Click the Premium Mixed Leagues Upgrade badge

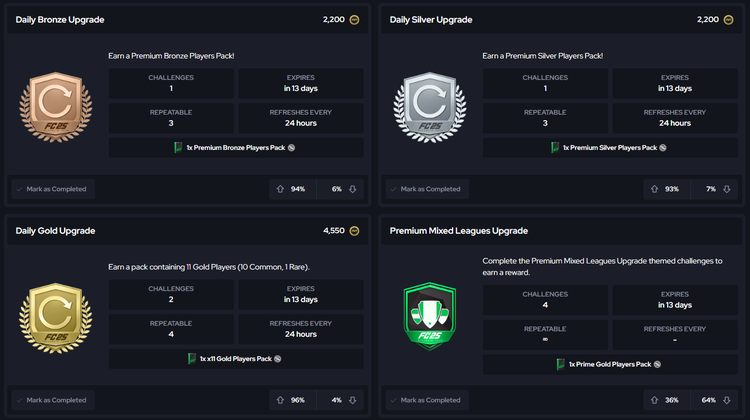click(429, 312)
